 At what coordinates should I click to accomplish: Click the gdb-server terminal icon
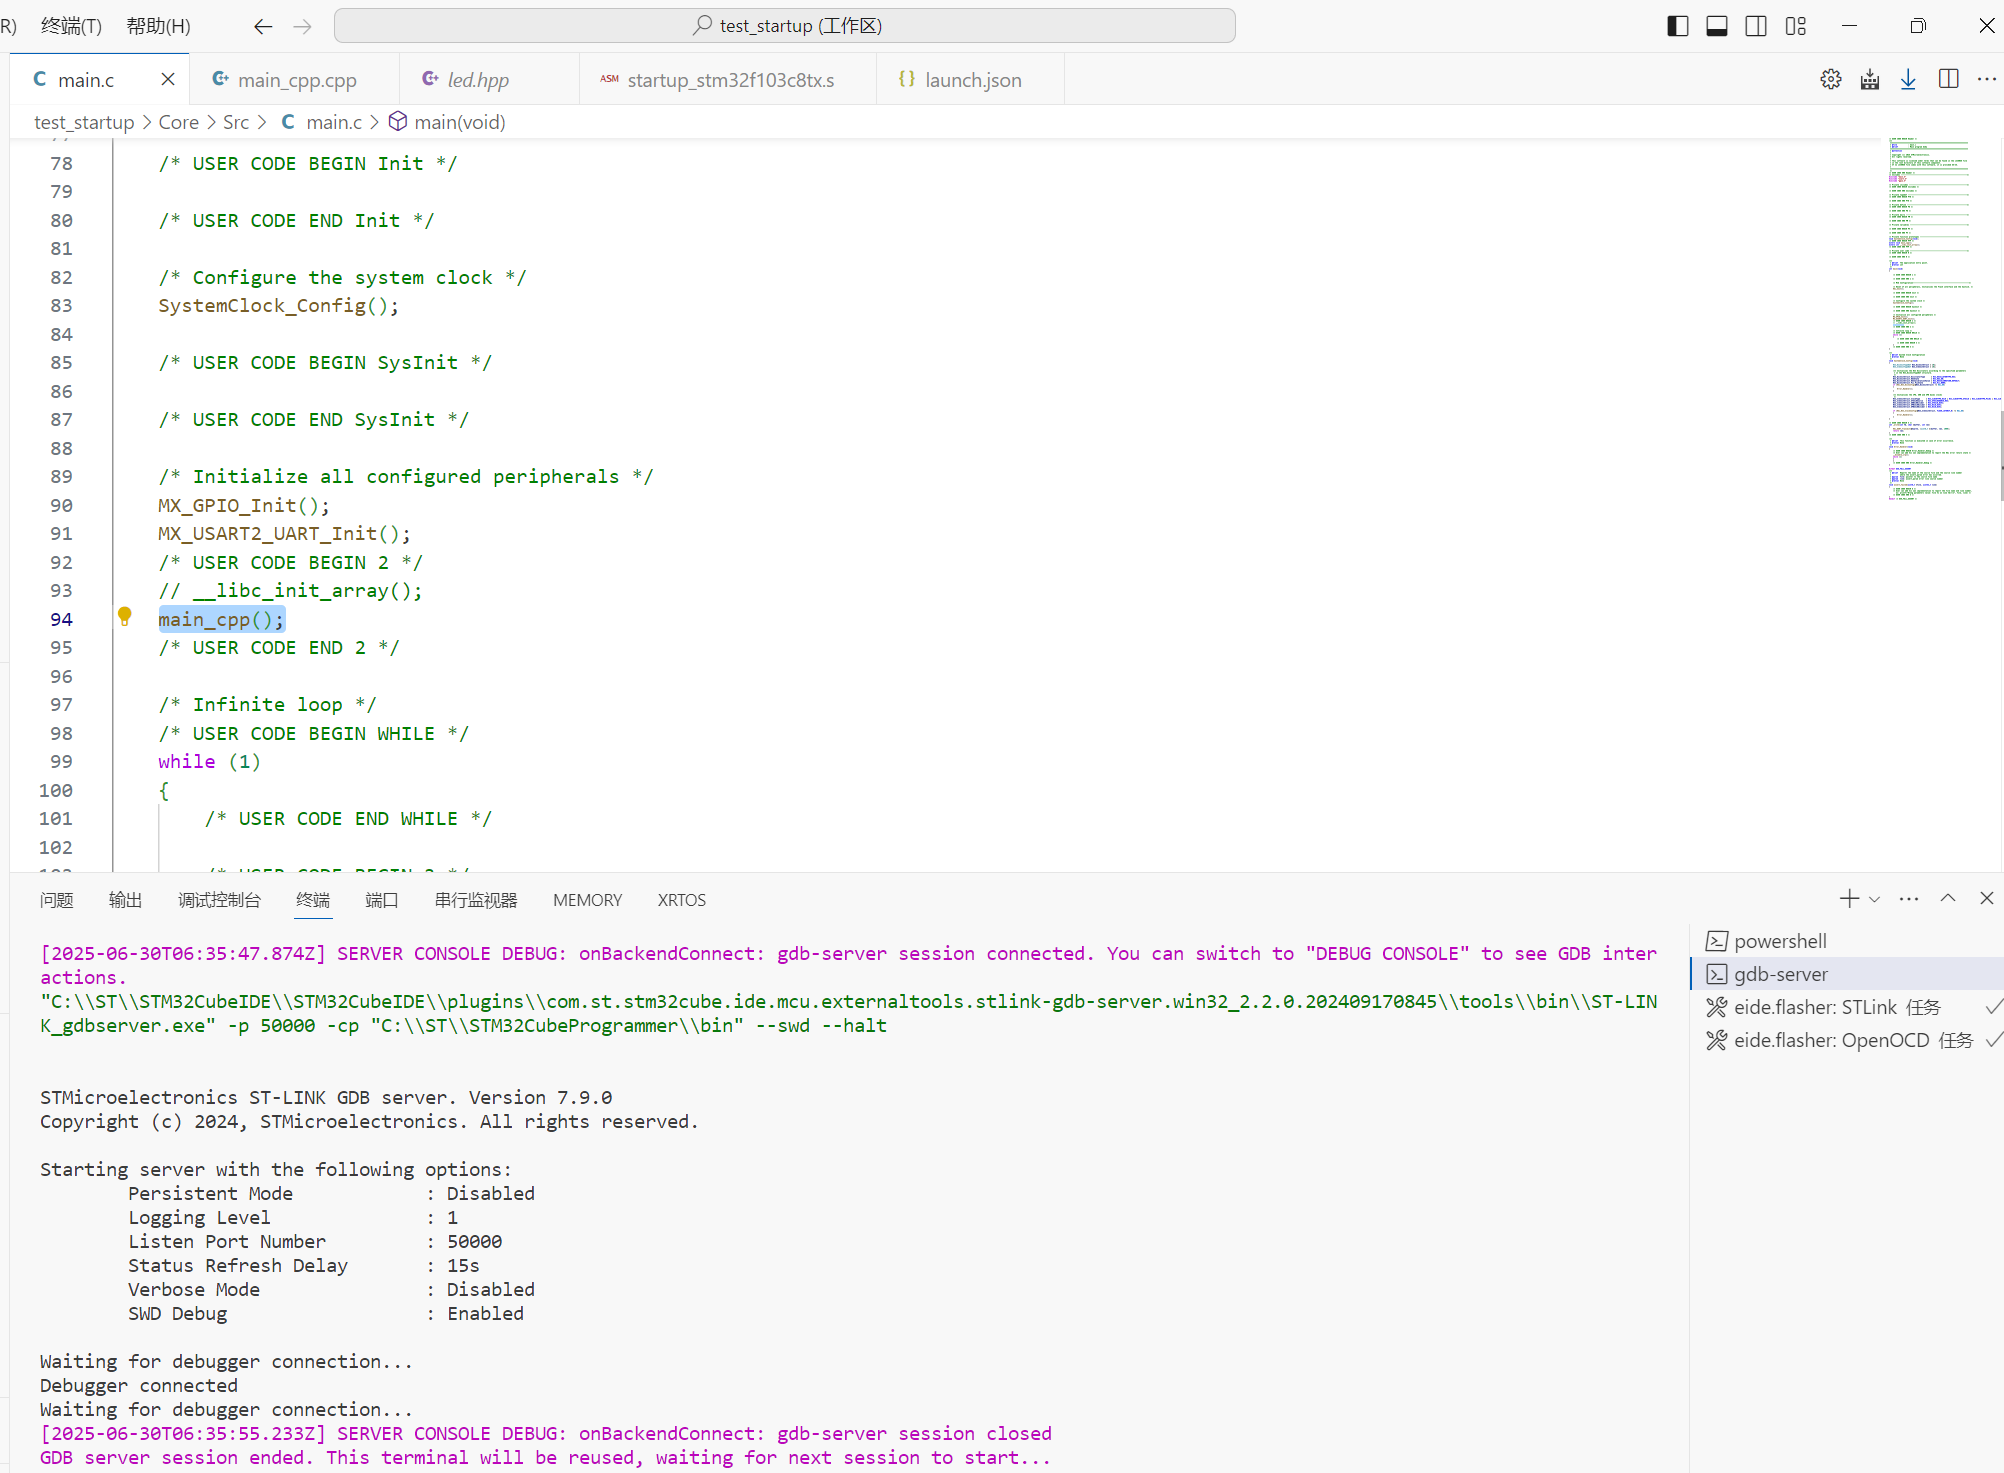(x=1716, y=974)
